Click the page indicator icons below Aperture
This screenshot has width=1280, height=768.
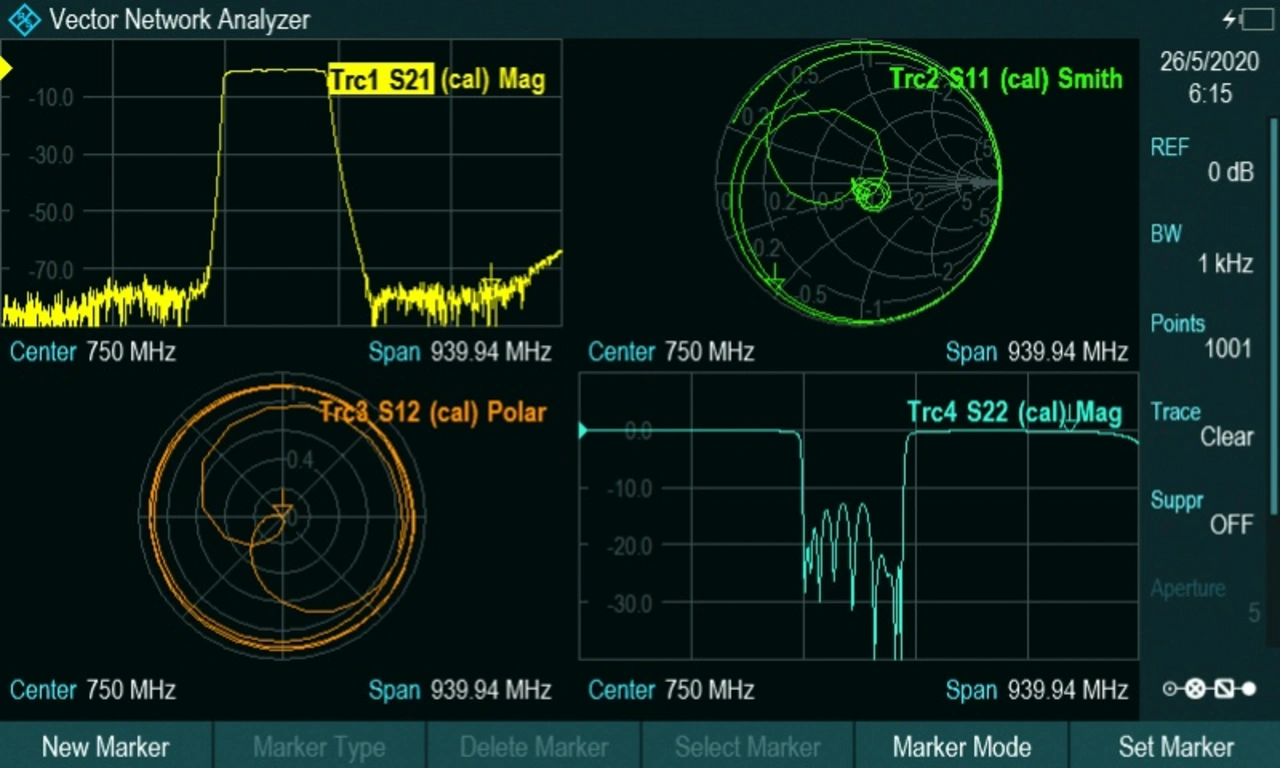pyautogui.click(x=1210, y=689)
